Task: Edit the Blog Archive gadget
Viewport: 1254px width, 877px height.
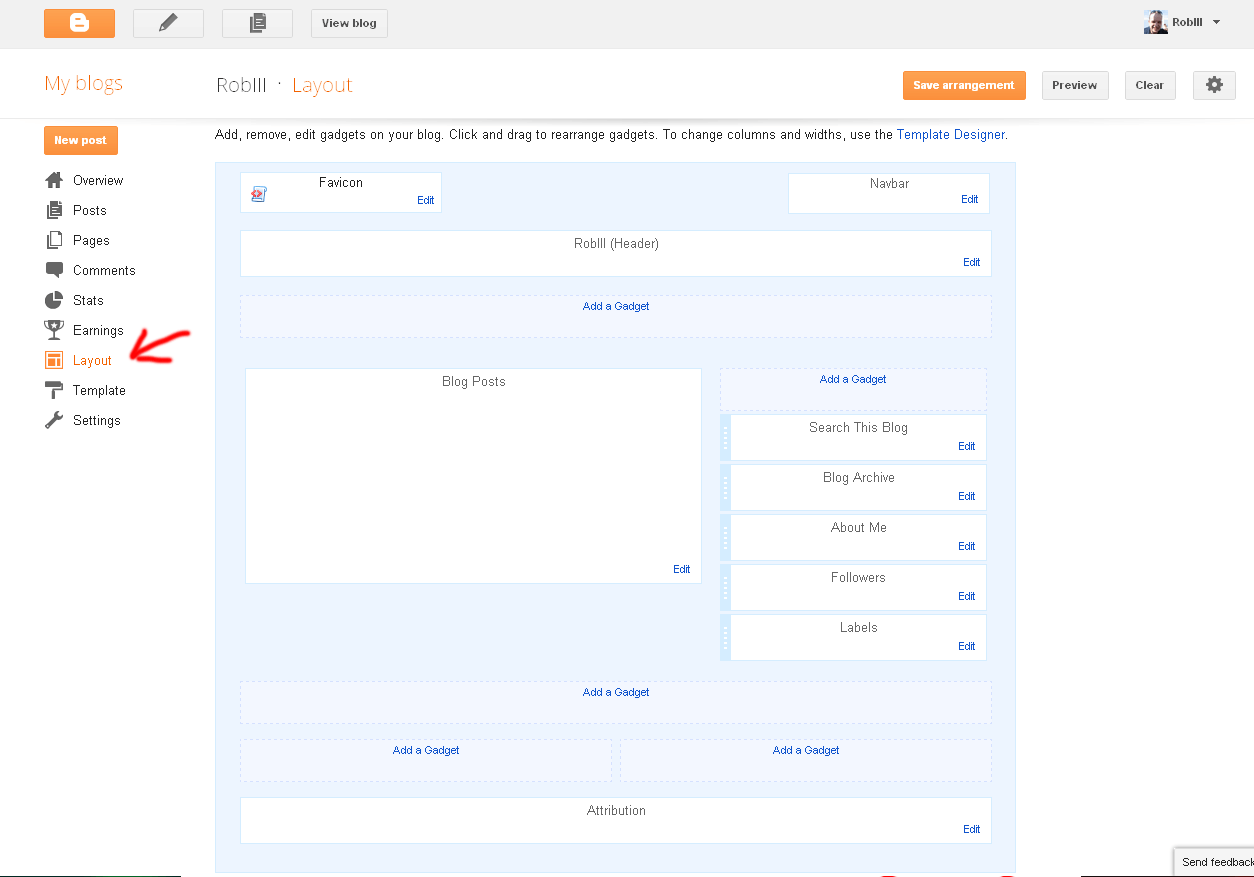Action: click(966, 496)
